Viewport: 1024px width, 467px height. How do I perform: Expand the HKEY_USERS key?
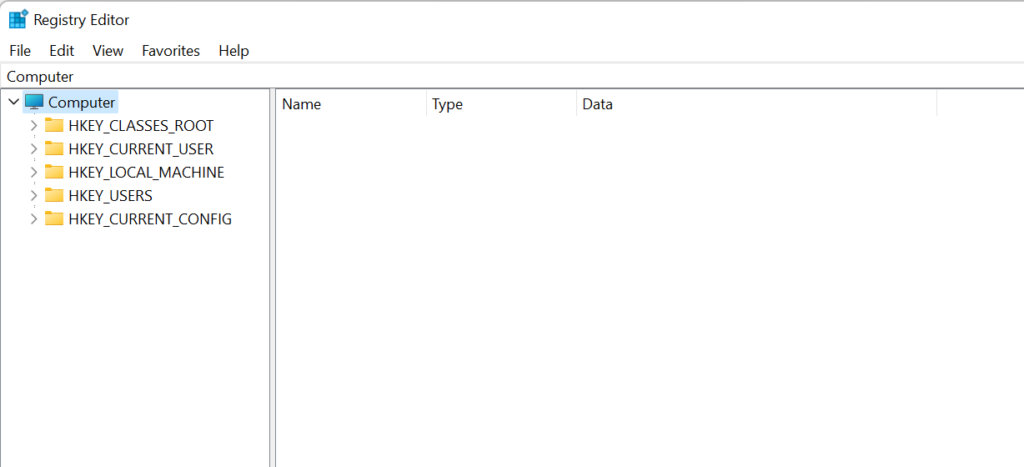34,195
